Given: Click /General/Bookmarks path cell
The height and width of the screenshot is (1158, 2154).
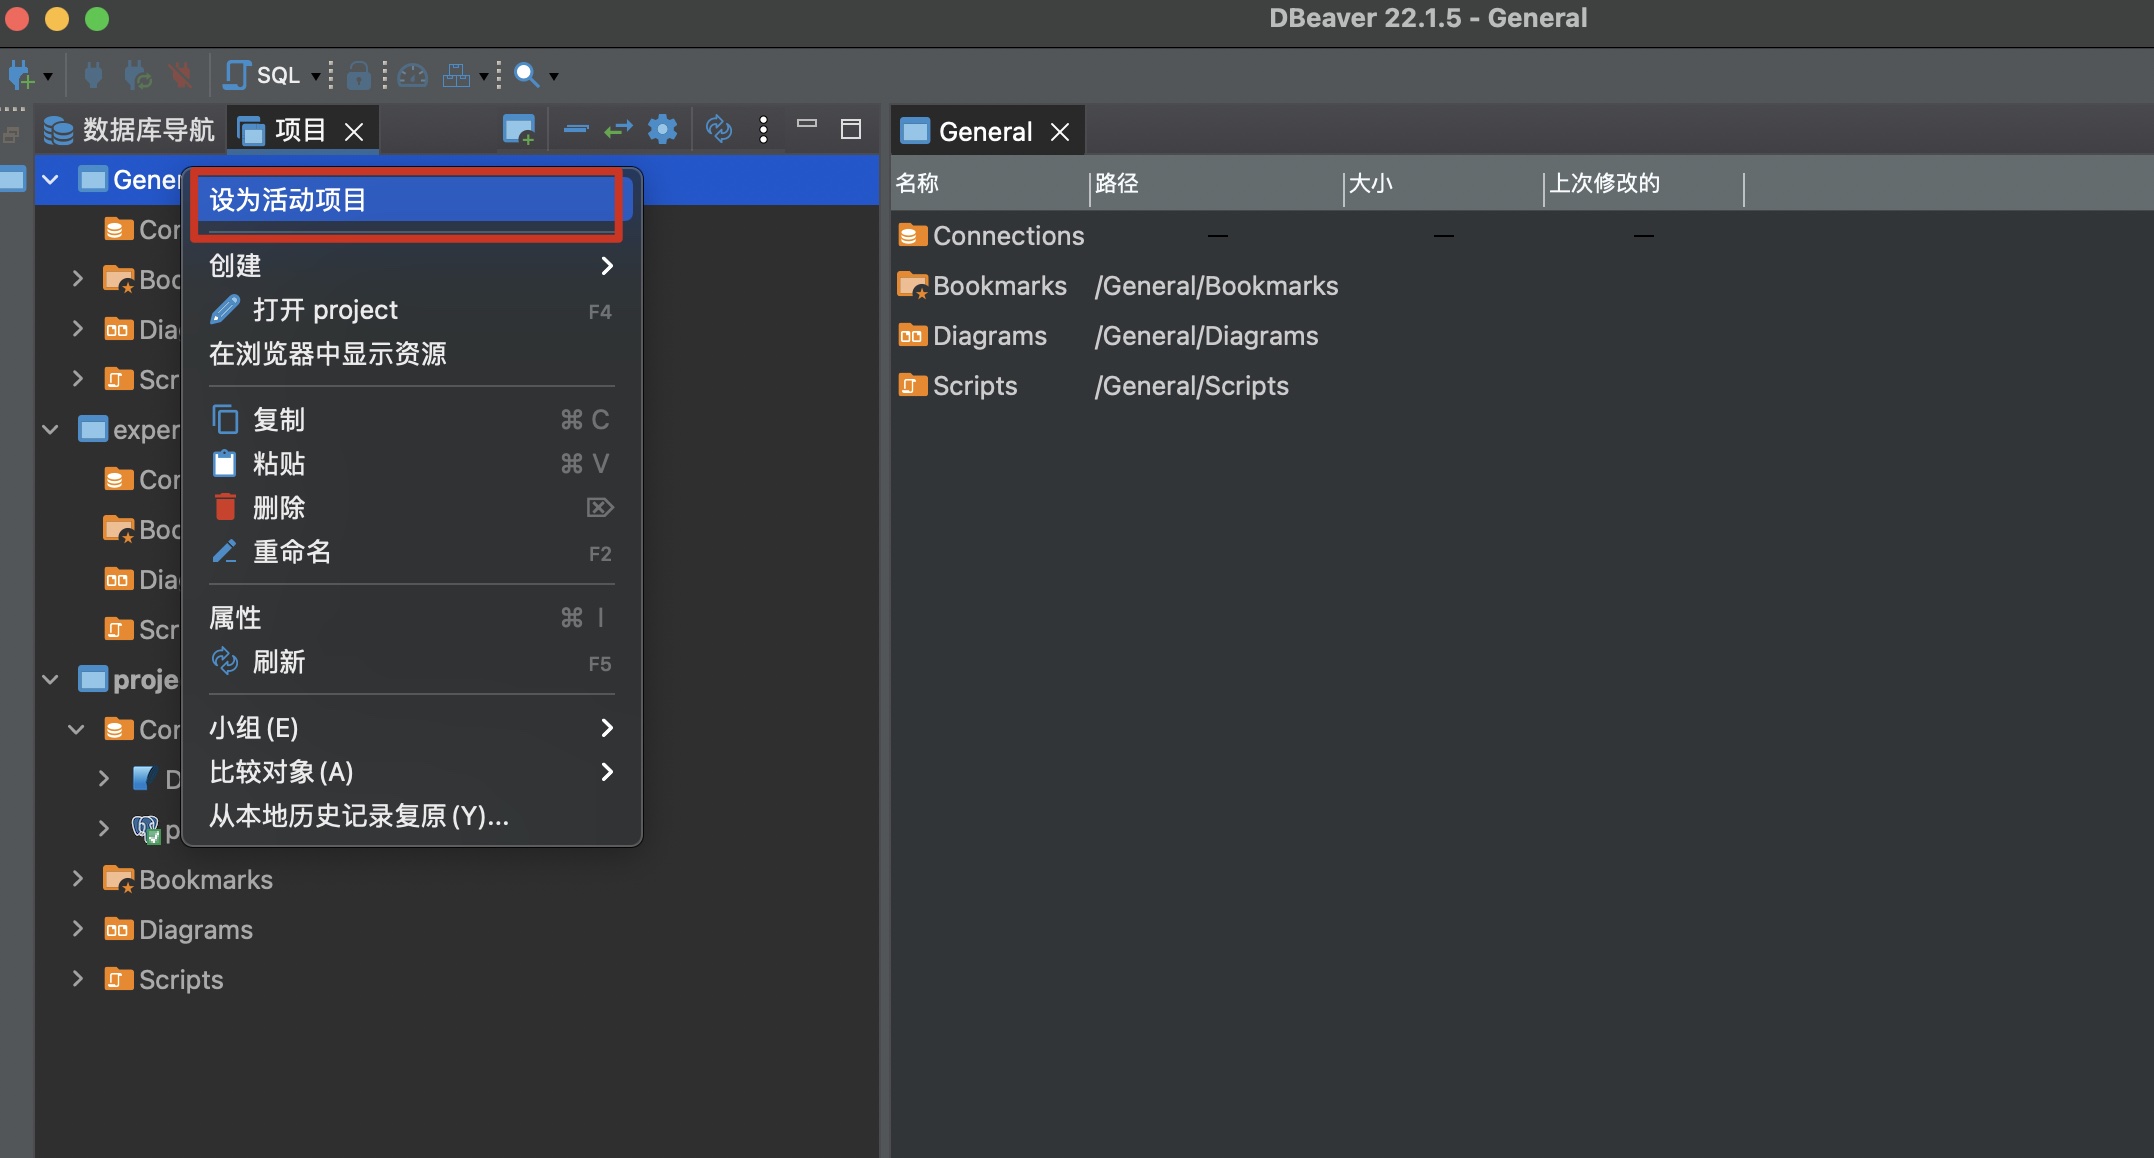Looking at the screenshot, I should pyautogui.click(x=1216, y=286).
